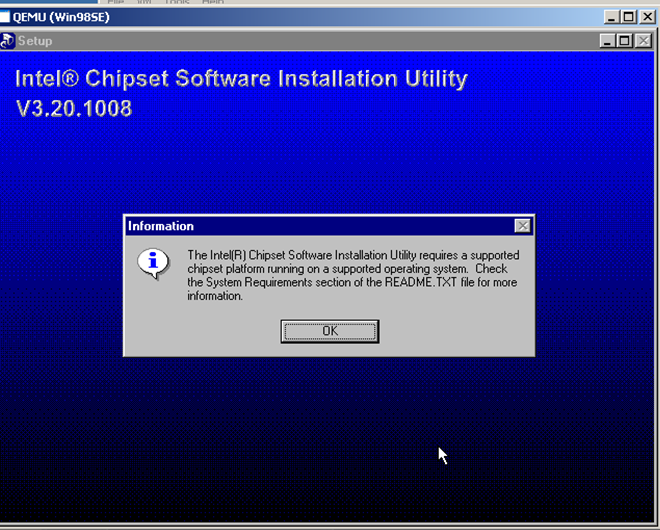This screenshot has height=530, width=660.
Task: Close the QEMU (Win98SE) window
Action: tap(648, 17)
